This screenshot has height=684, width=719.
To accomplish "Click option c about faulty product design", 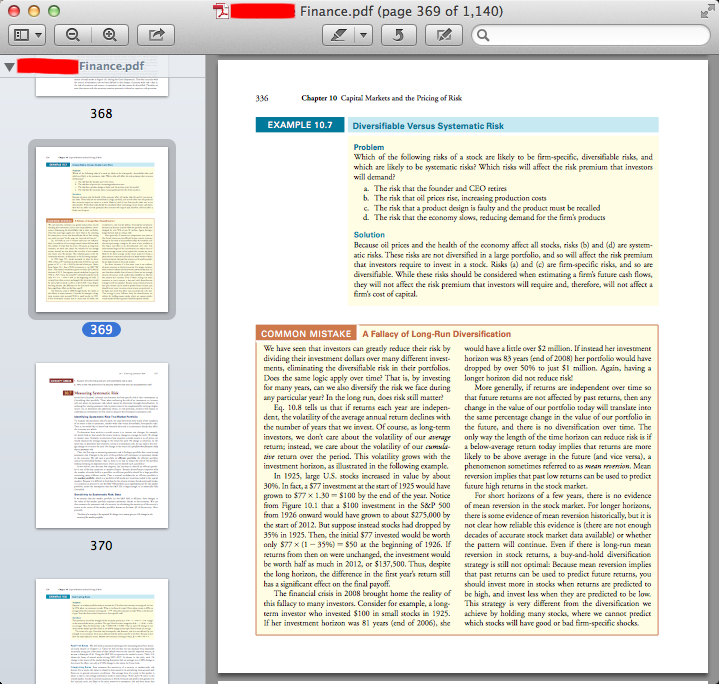I will coord(482,208).
